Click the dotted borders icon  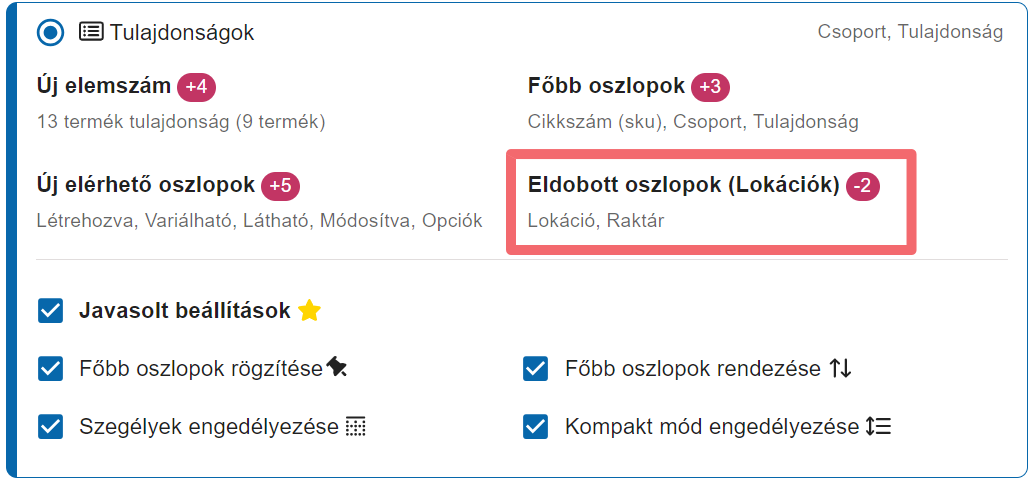click(356, 427)
